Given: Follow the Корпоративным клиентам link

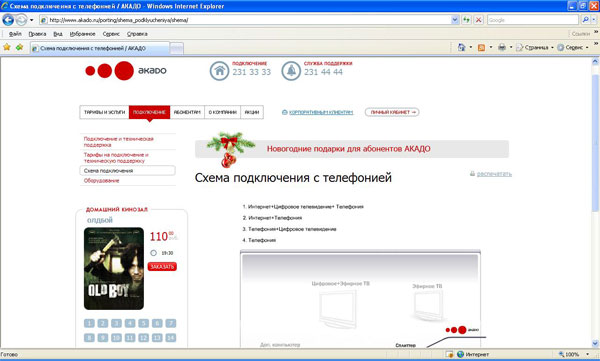Looking at the screenshot, I should [321, 113].
